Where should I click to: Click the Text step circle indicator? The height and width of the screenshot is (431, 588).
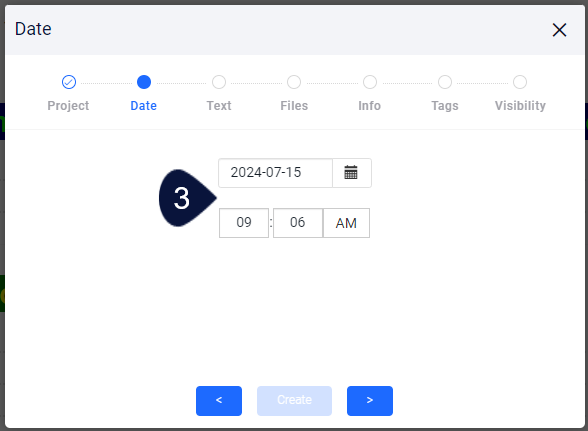pyautogui.click(x=219, y=82)
